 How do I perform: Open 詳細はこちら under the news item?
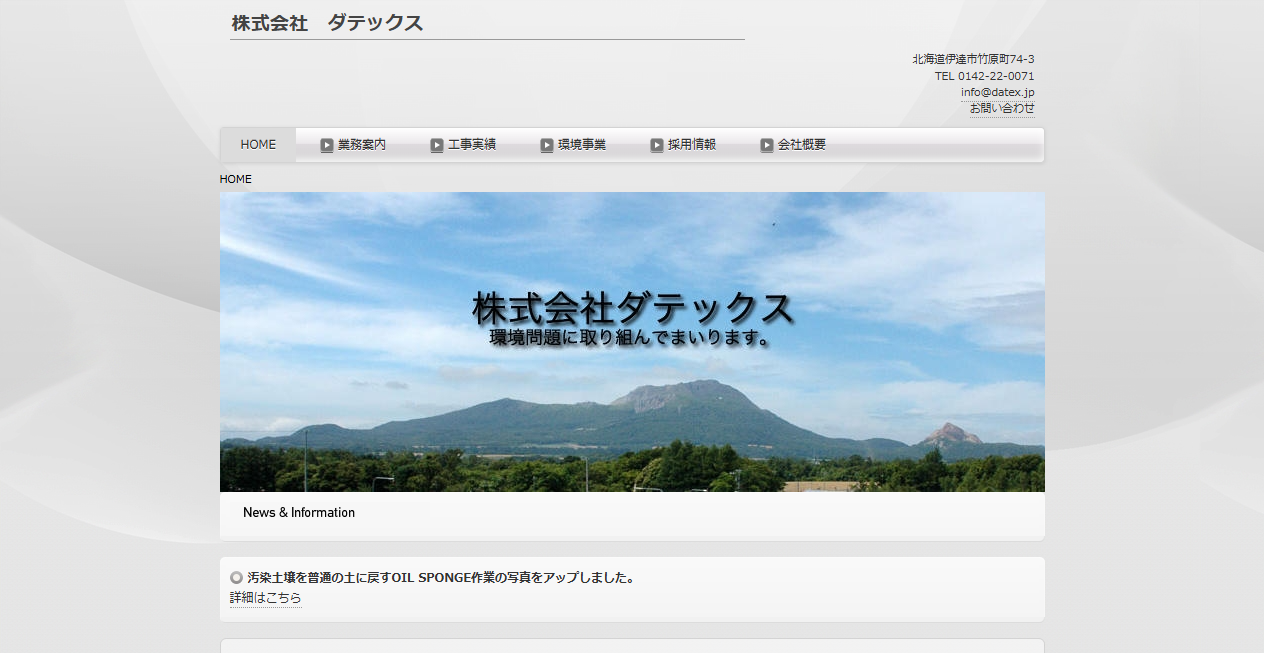265,597
